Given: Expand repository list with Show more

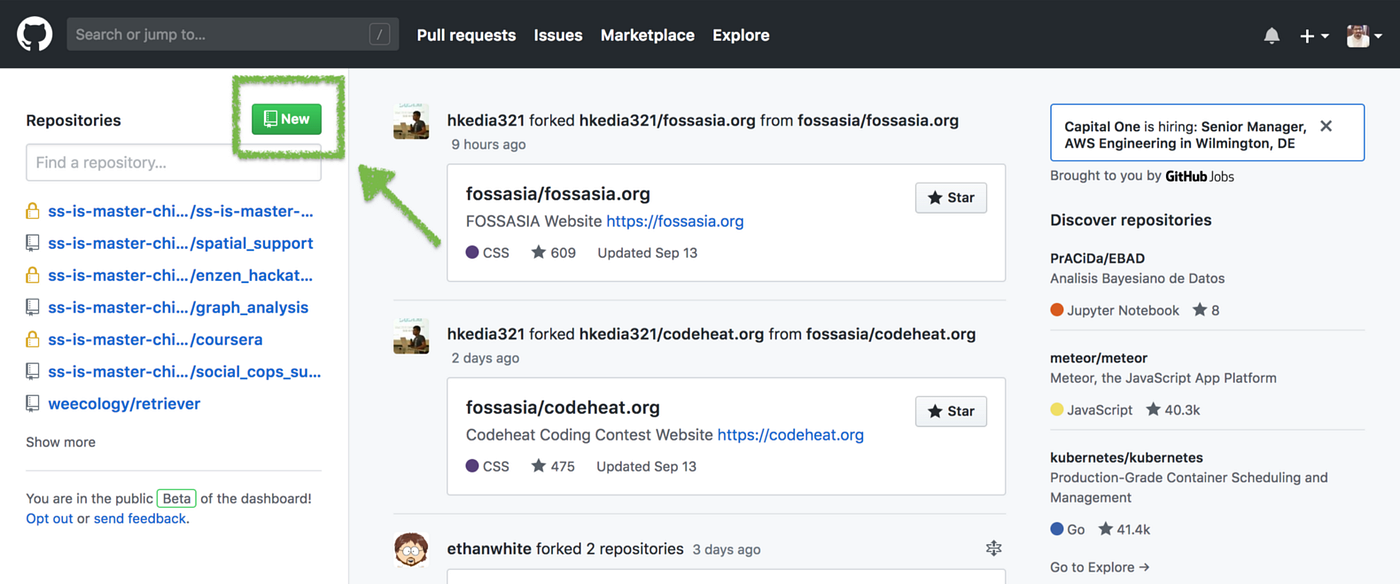Looking at the screenshot, I should coord(61,442).
